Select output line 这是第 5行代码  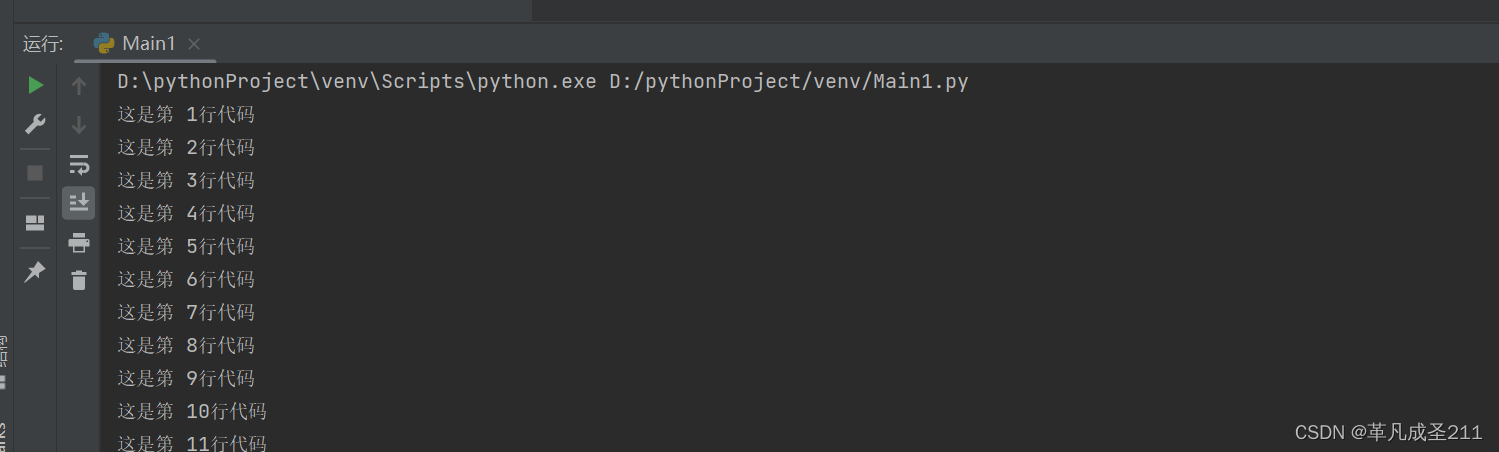pyautogui.click(x=186, y=247)
